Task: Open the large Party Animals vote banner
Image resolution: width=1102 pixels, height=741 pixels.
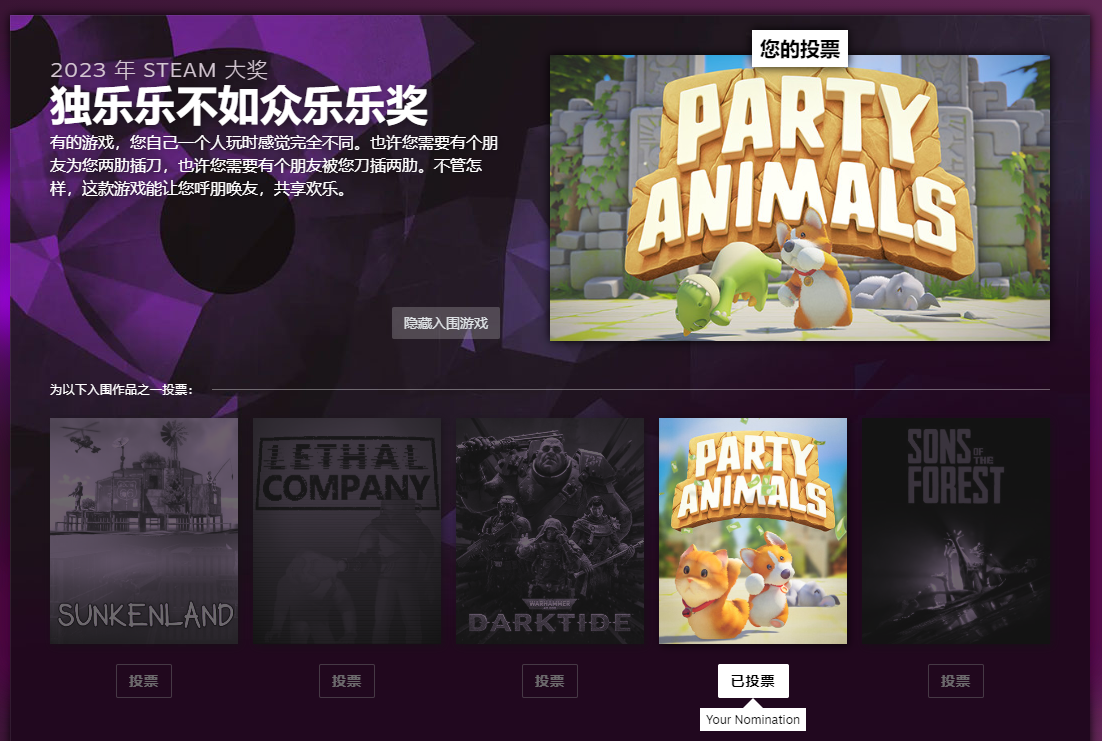Action: coord(800,198)
